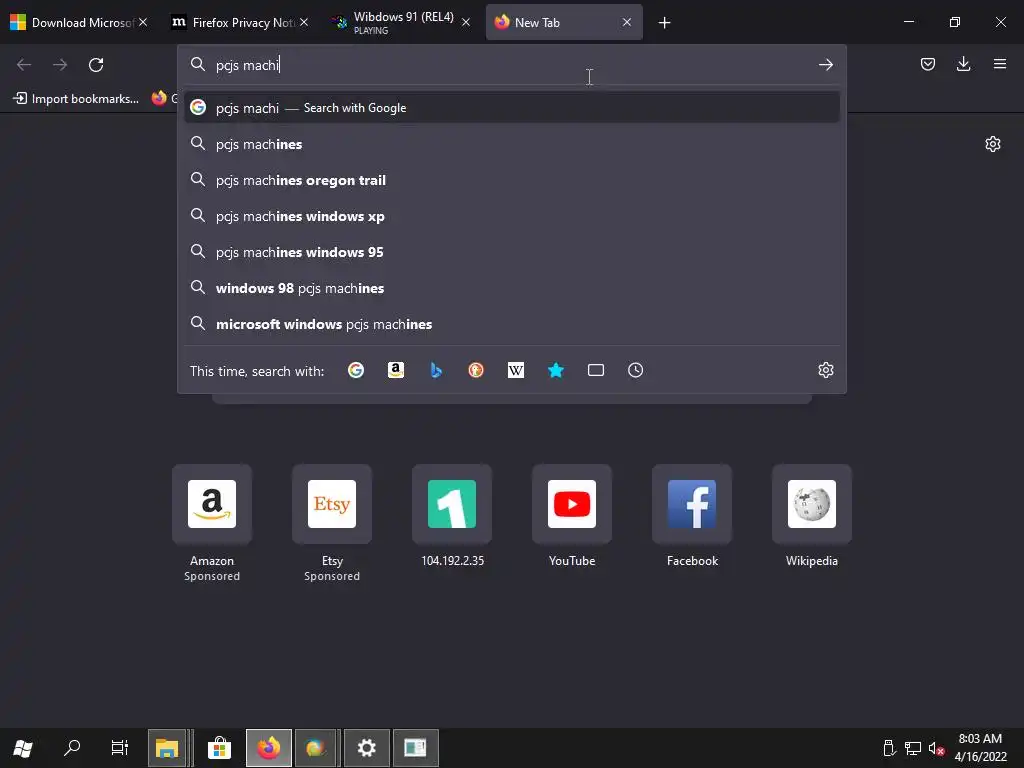Open Task View on taskbar
1024x768 pixels.
click(120, 748)
